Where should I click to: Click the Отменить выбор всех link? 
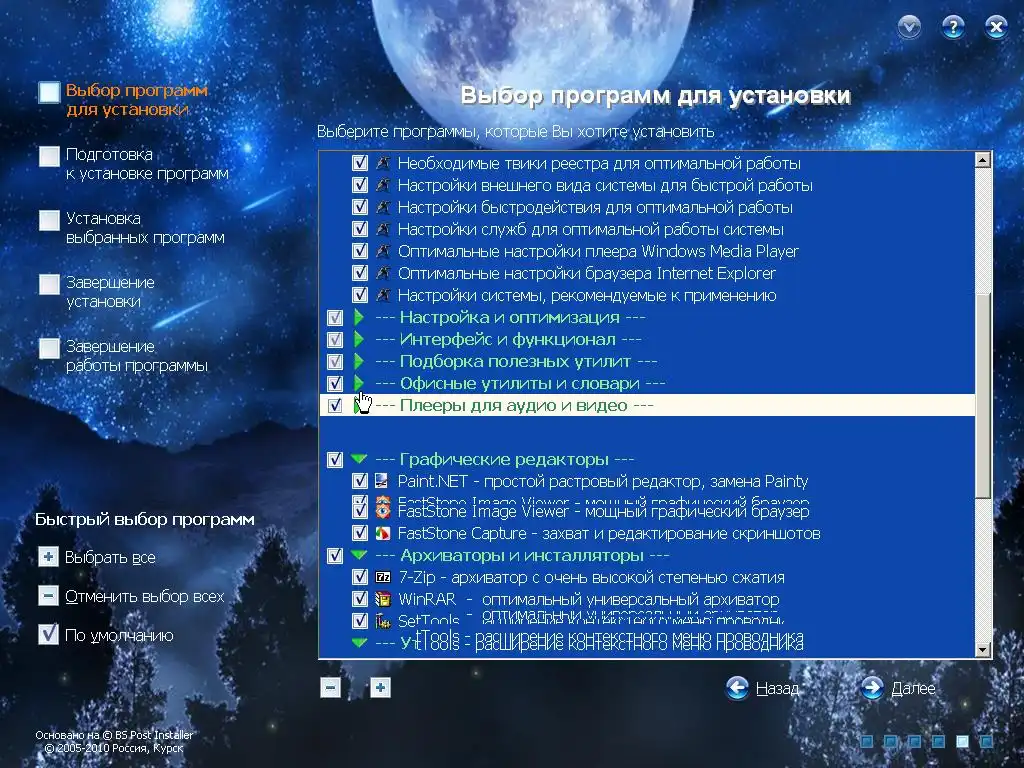click(x=144, y=596)
